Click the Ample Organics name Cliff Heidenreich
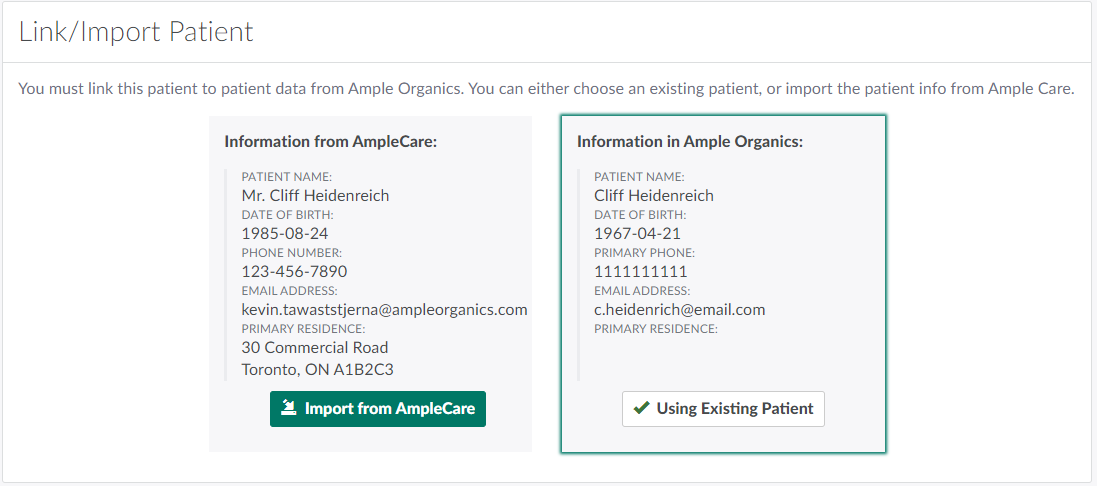Viewport: 1097px width, 486px height. coord(653,195)
